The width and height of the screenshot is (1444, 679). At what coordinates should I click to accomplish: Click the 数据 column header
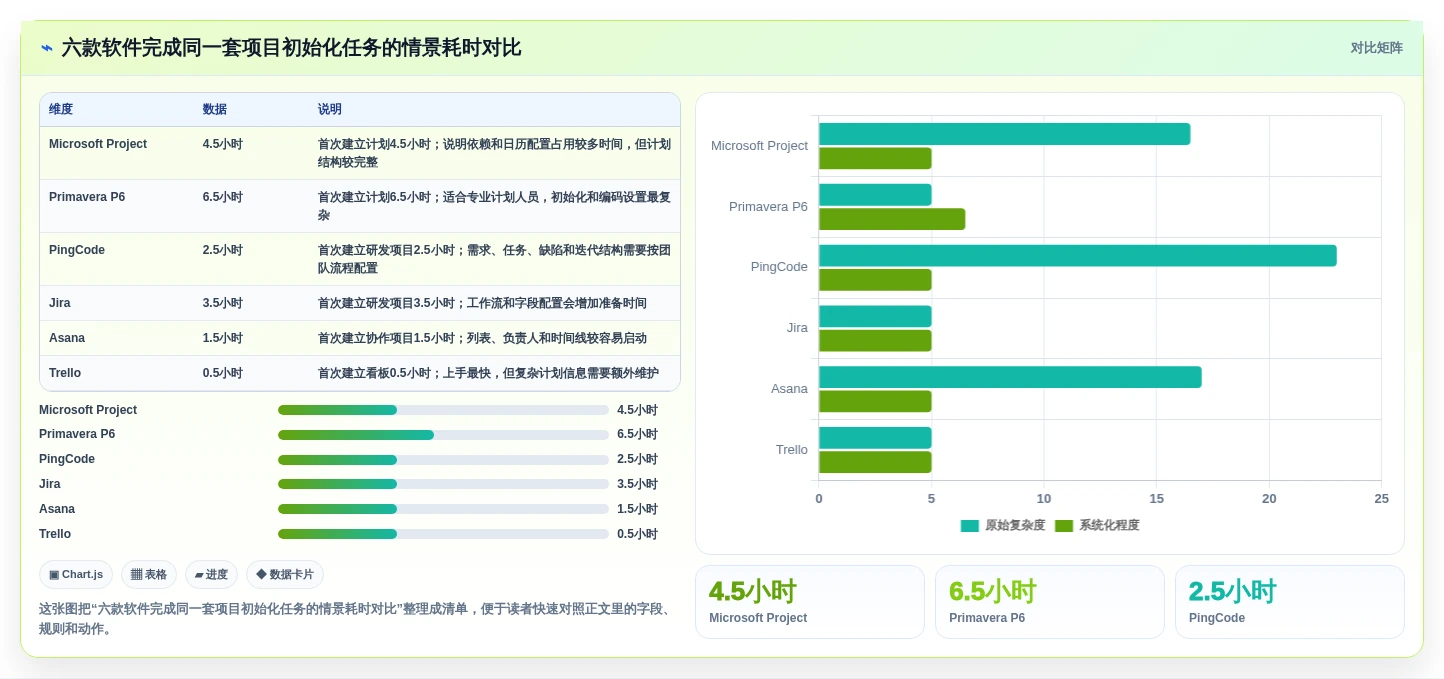214,110
